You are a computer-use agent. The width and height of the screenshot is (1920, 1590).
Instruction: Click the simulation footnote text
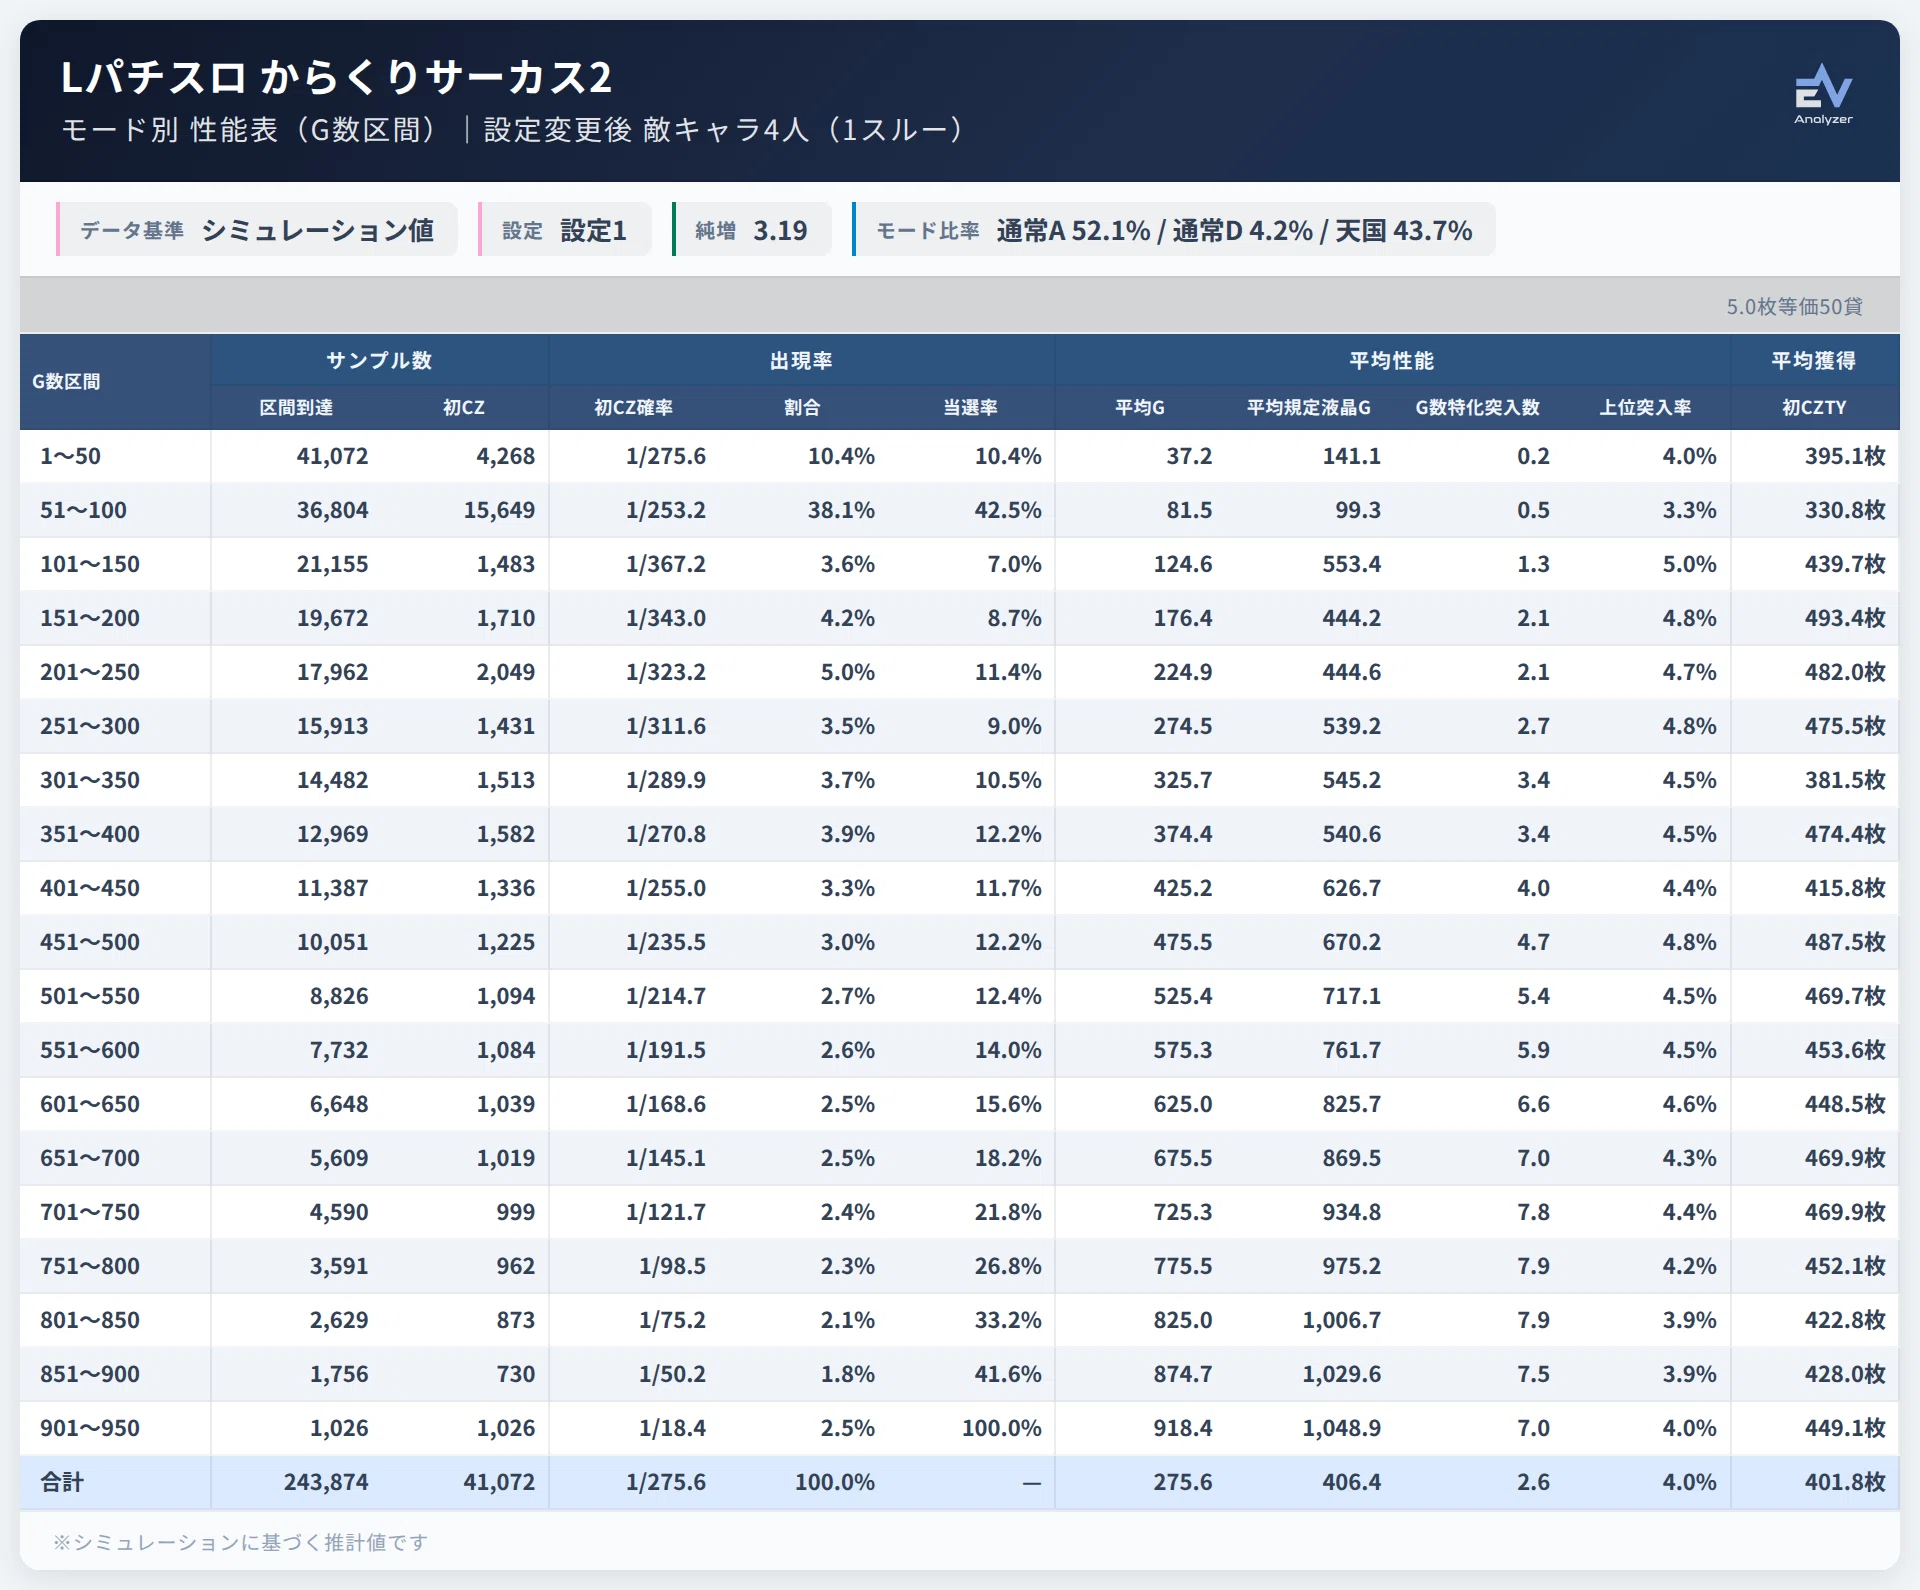coord(240,1542)
